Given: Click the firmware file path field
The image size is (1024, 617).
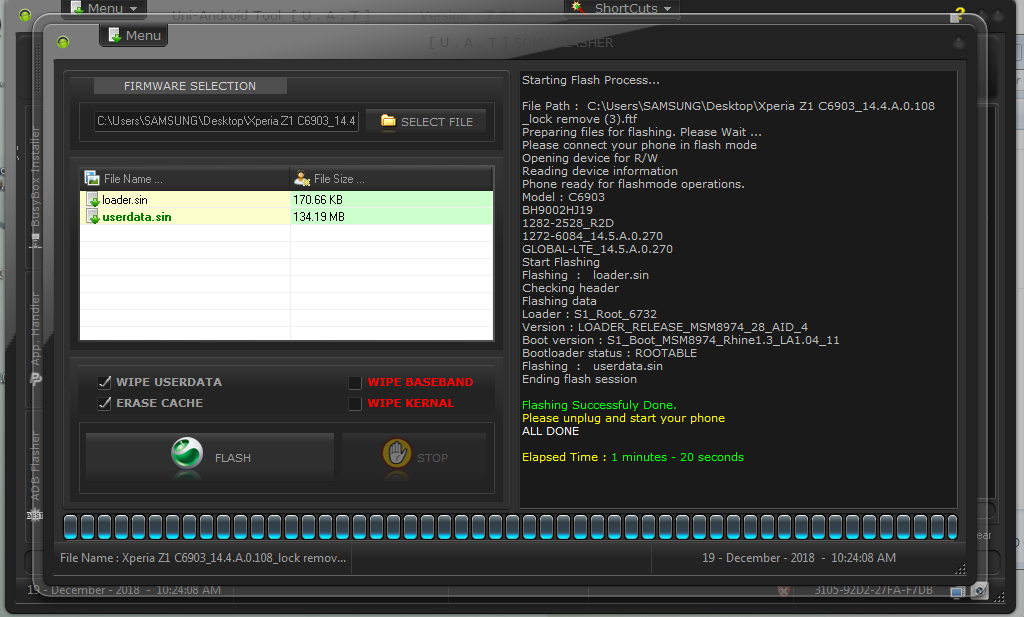Looking at the screenshot, I should [227, 121].
